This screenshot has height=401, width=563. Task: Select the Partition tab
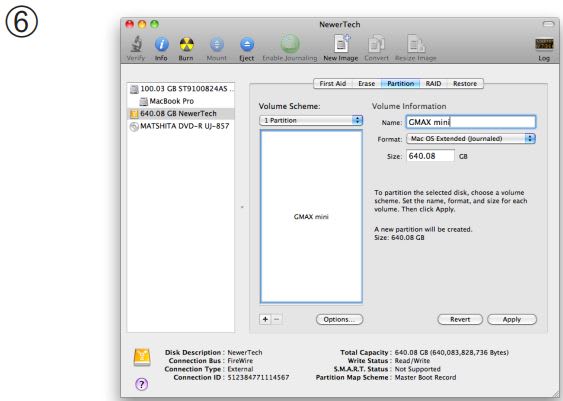pyautogui.click(x=400, y=84)
